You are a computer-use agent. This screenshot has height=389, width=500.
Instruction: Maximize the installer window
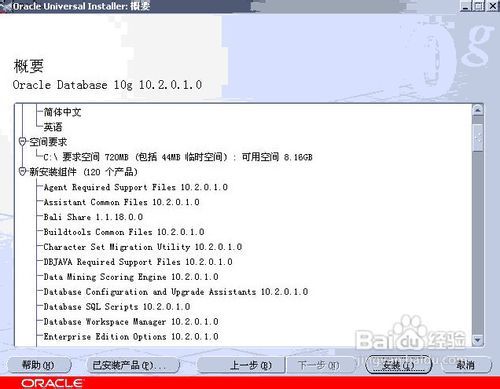point(479,6)
